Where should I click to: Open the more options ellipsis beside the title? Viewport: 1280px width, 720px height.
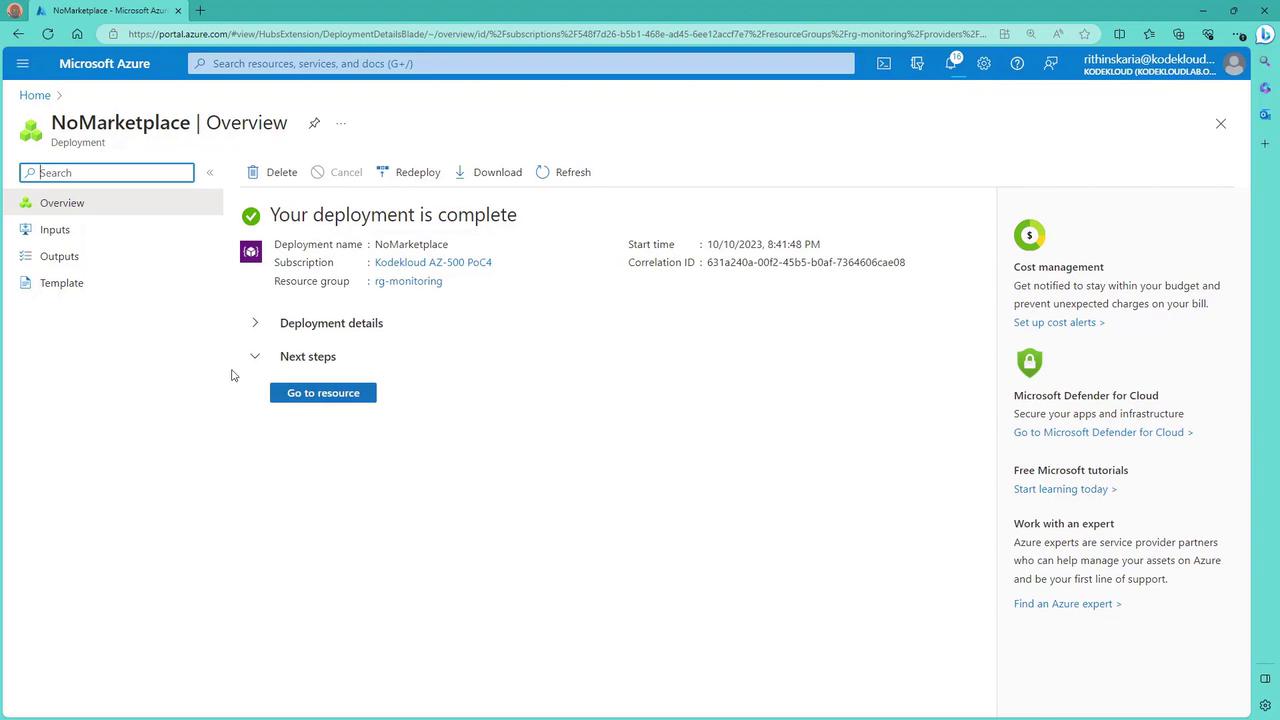pos(341,123)
